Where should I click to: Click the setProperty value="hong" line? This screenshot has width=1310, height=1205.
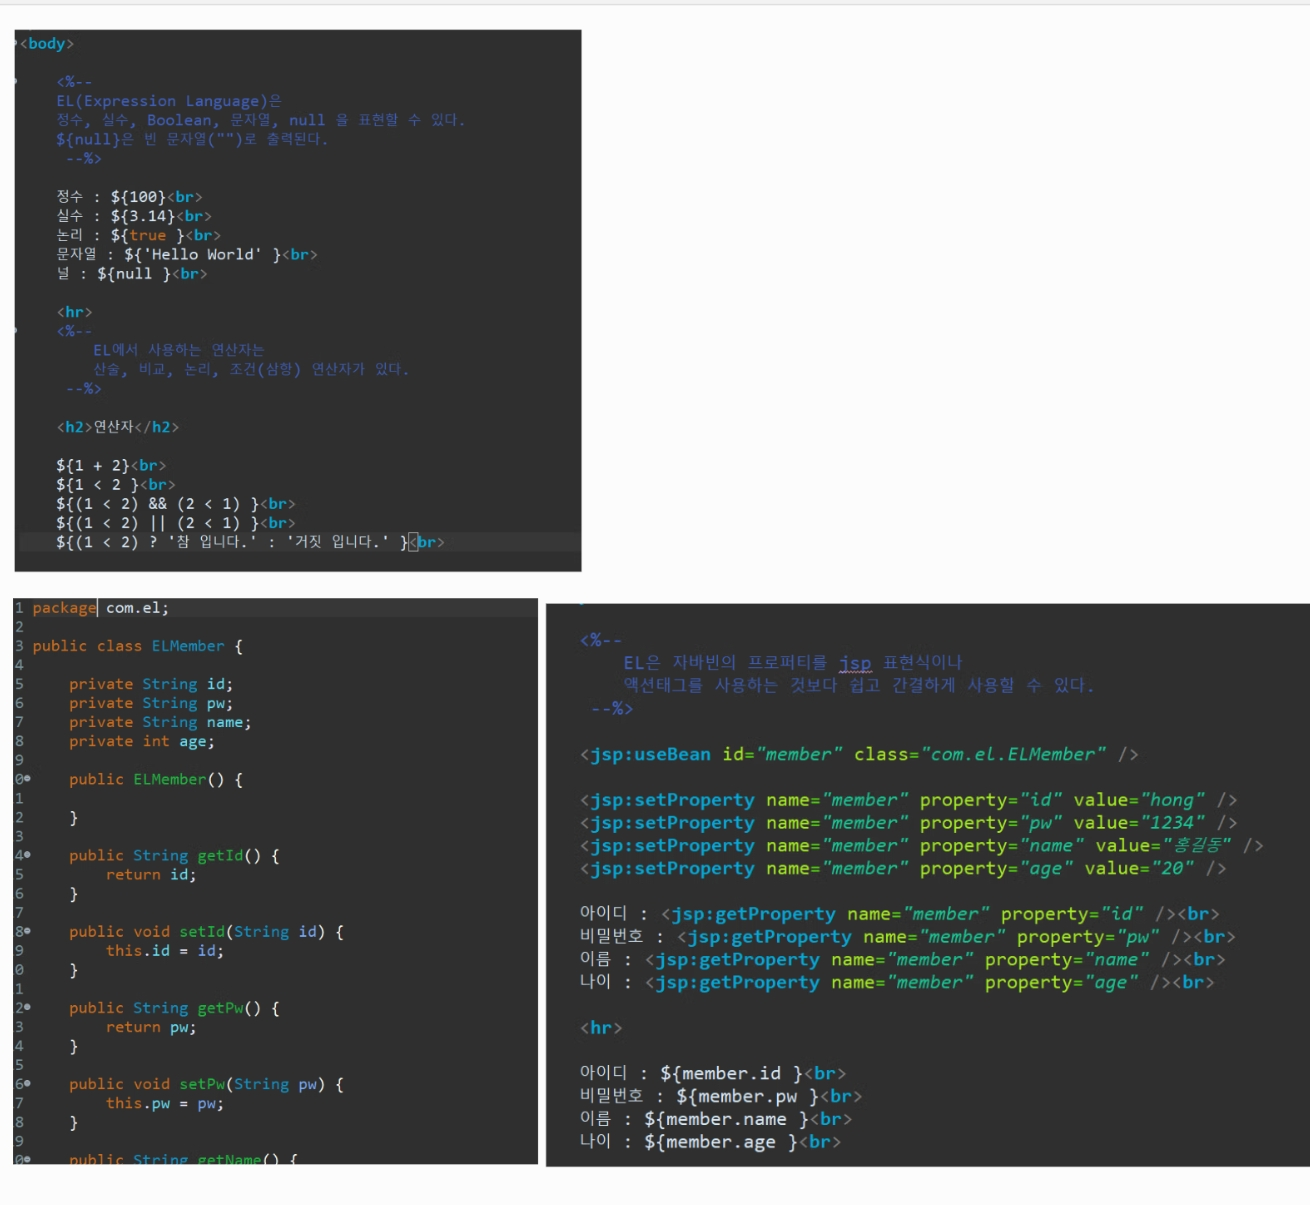click(x=909, y=800)
